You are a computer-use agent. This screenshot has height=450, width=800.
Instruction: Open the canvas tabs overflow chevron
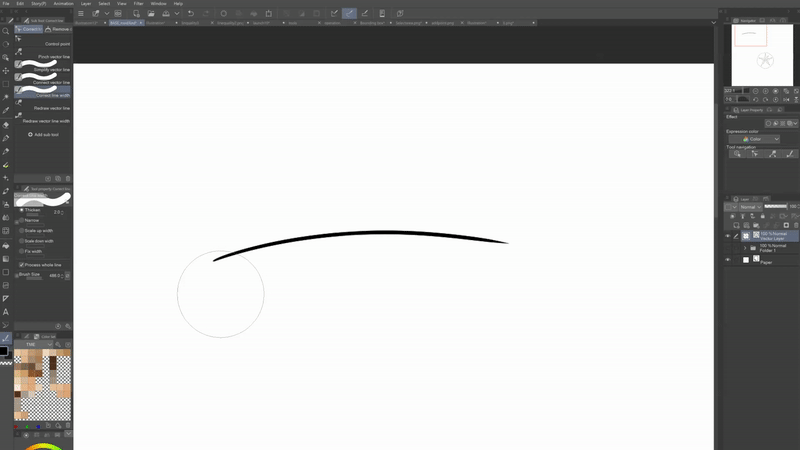713,22
